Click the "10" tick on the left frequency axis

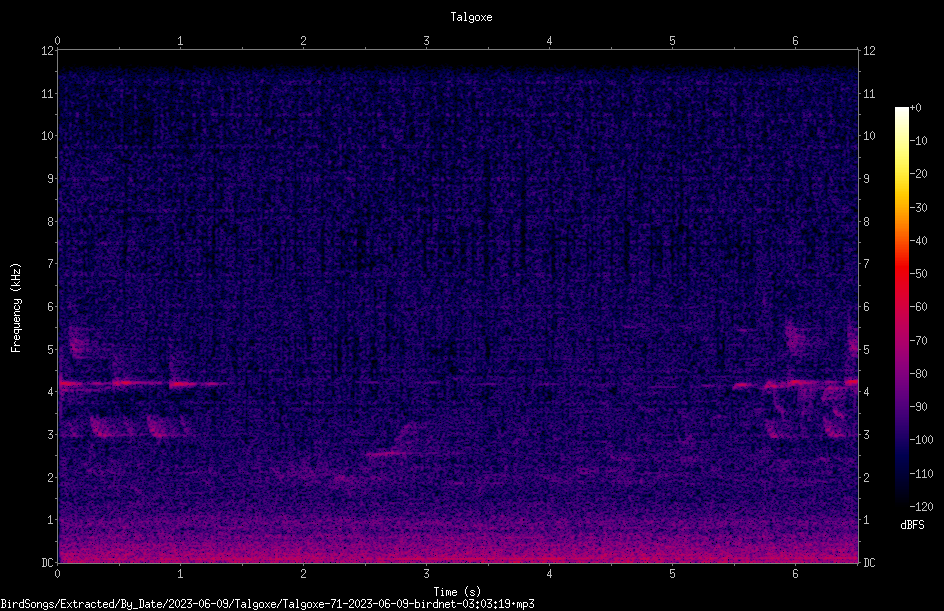tap(48, 136)
